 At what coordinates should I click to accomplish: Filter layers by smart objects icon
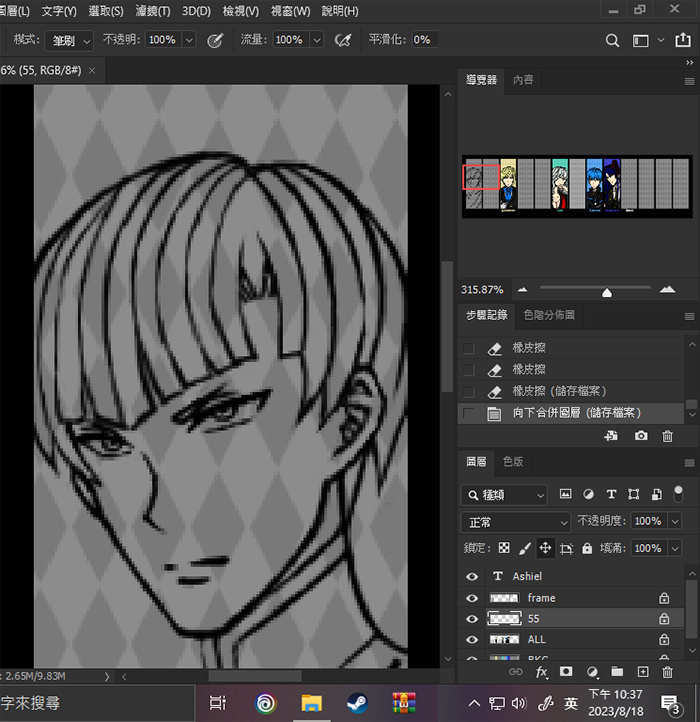pyautogui.click(x=657, y=494)
